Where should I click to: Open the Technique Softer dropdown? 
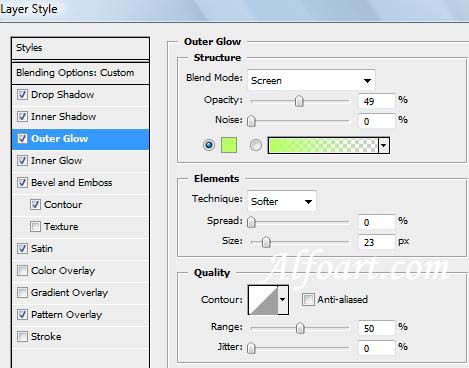point(282,201)
